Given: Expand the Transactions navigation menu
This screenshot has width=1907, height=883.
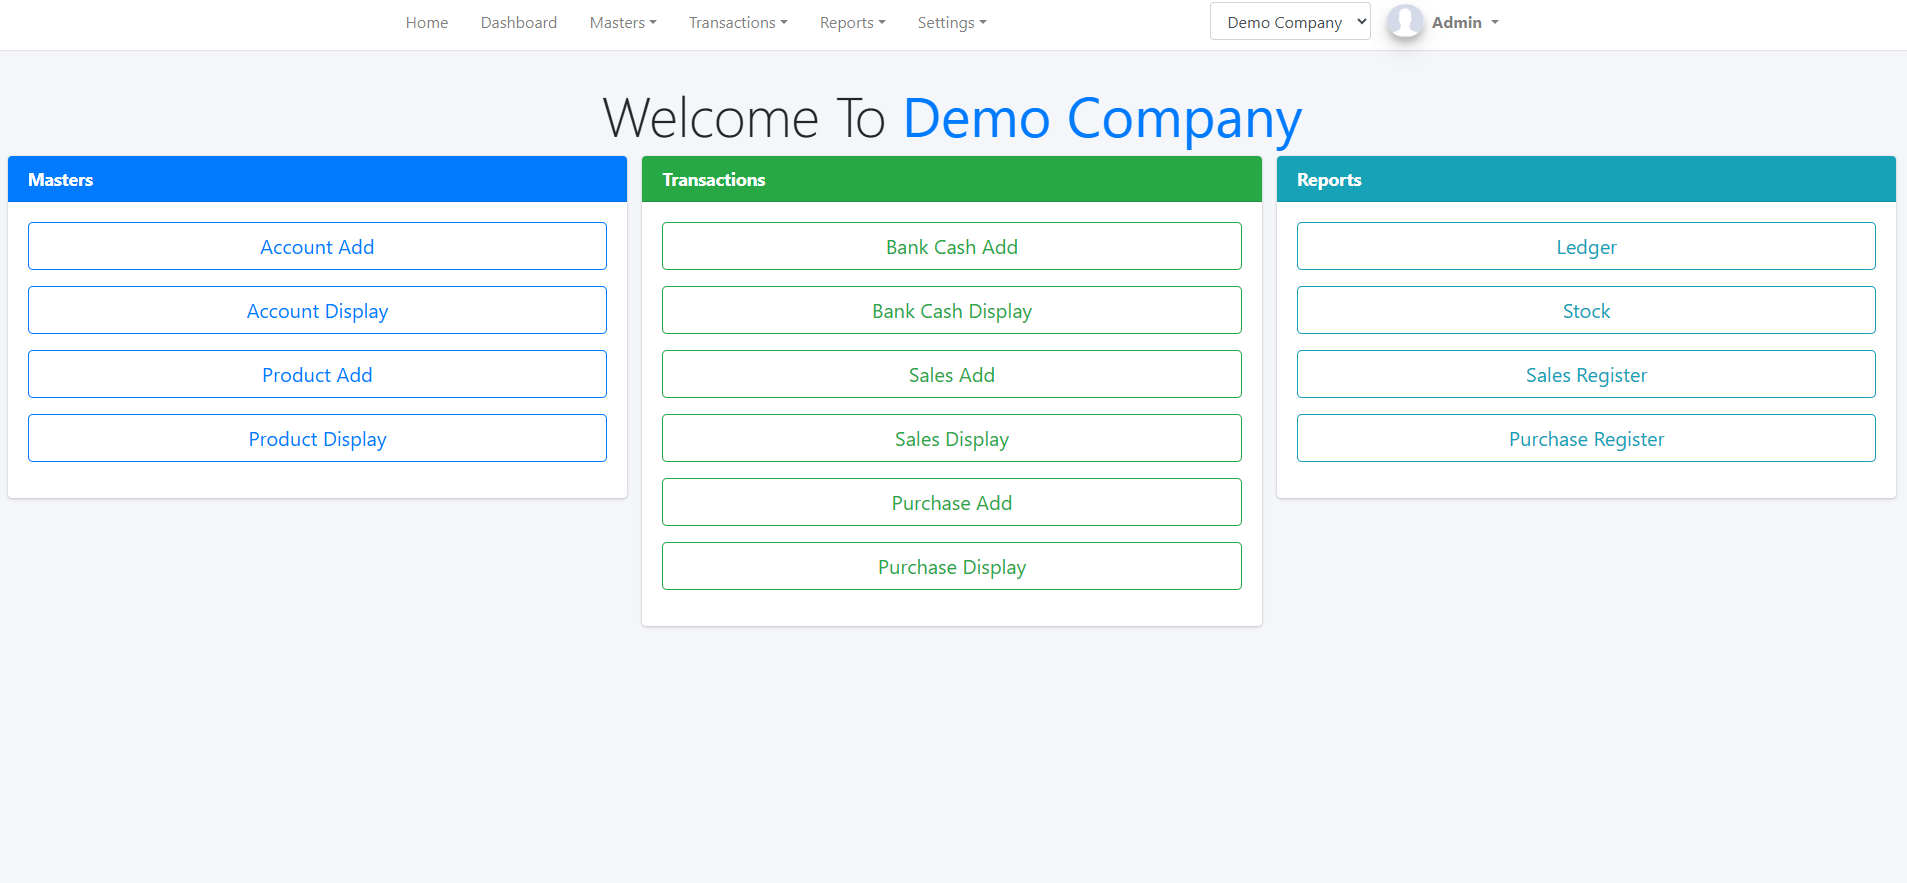Looking at the screenshot, I should pyautogui.click(x=737, y=23).
